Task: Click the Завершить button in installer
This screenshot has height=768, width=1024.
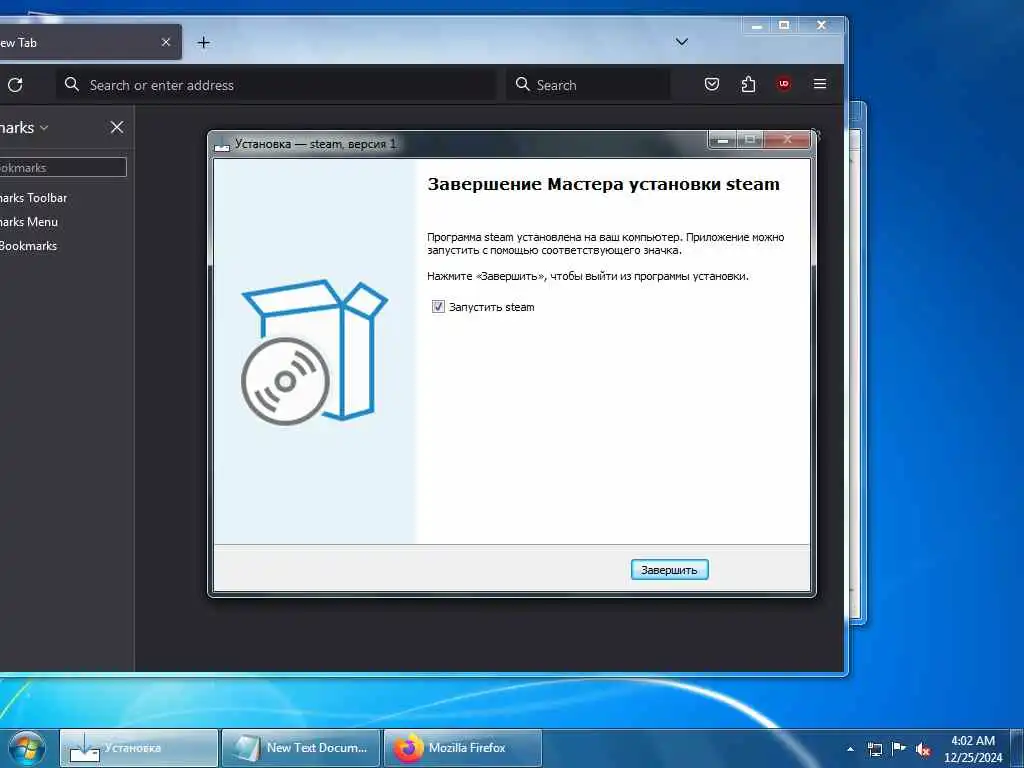Action: coord(669,569)
